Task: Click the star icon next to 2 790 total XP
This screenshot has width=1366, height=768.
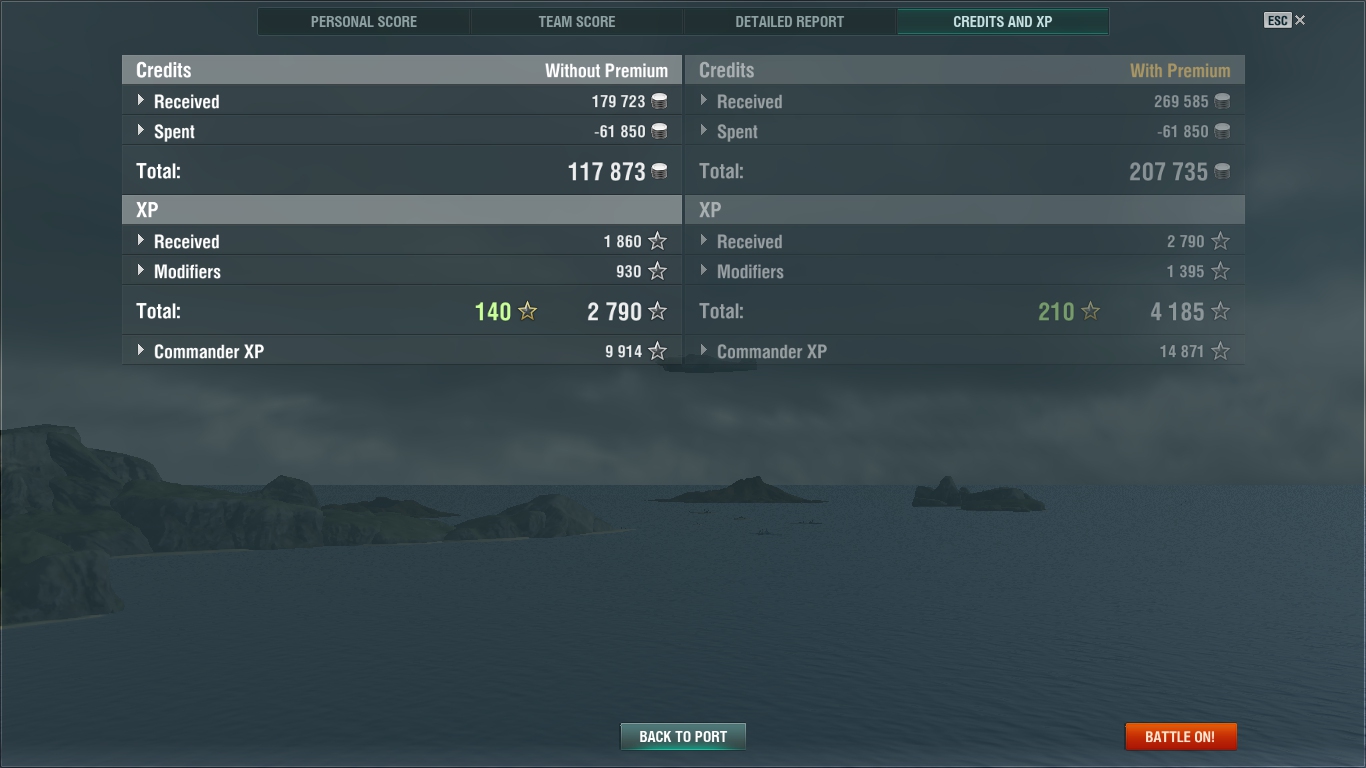Action: pos(657,311)
